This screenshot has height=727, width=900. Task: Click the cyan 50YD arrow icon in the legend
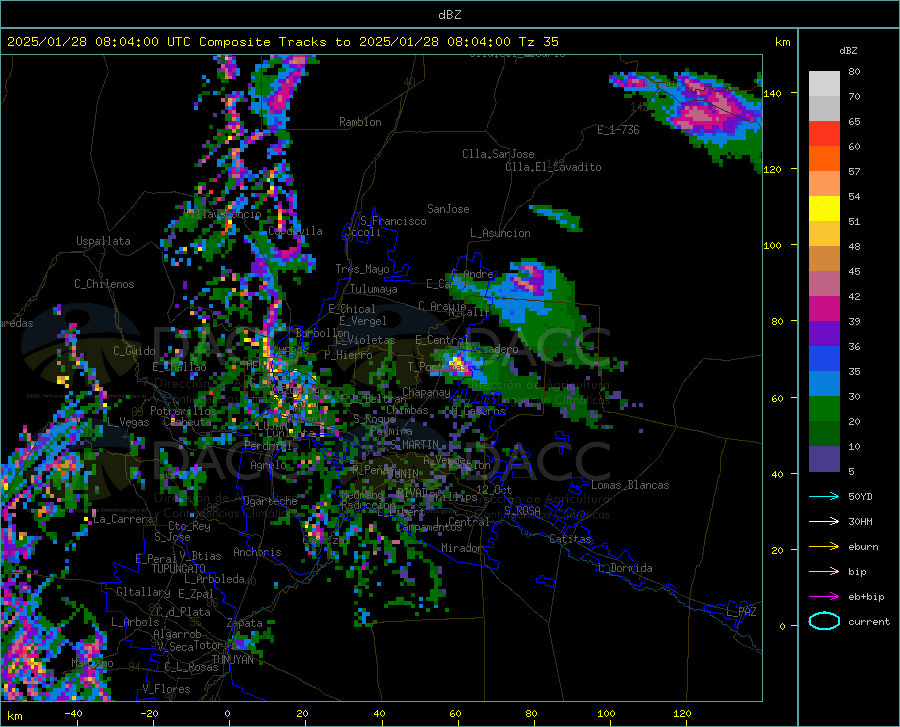point(824,496)
